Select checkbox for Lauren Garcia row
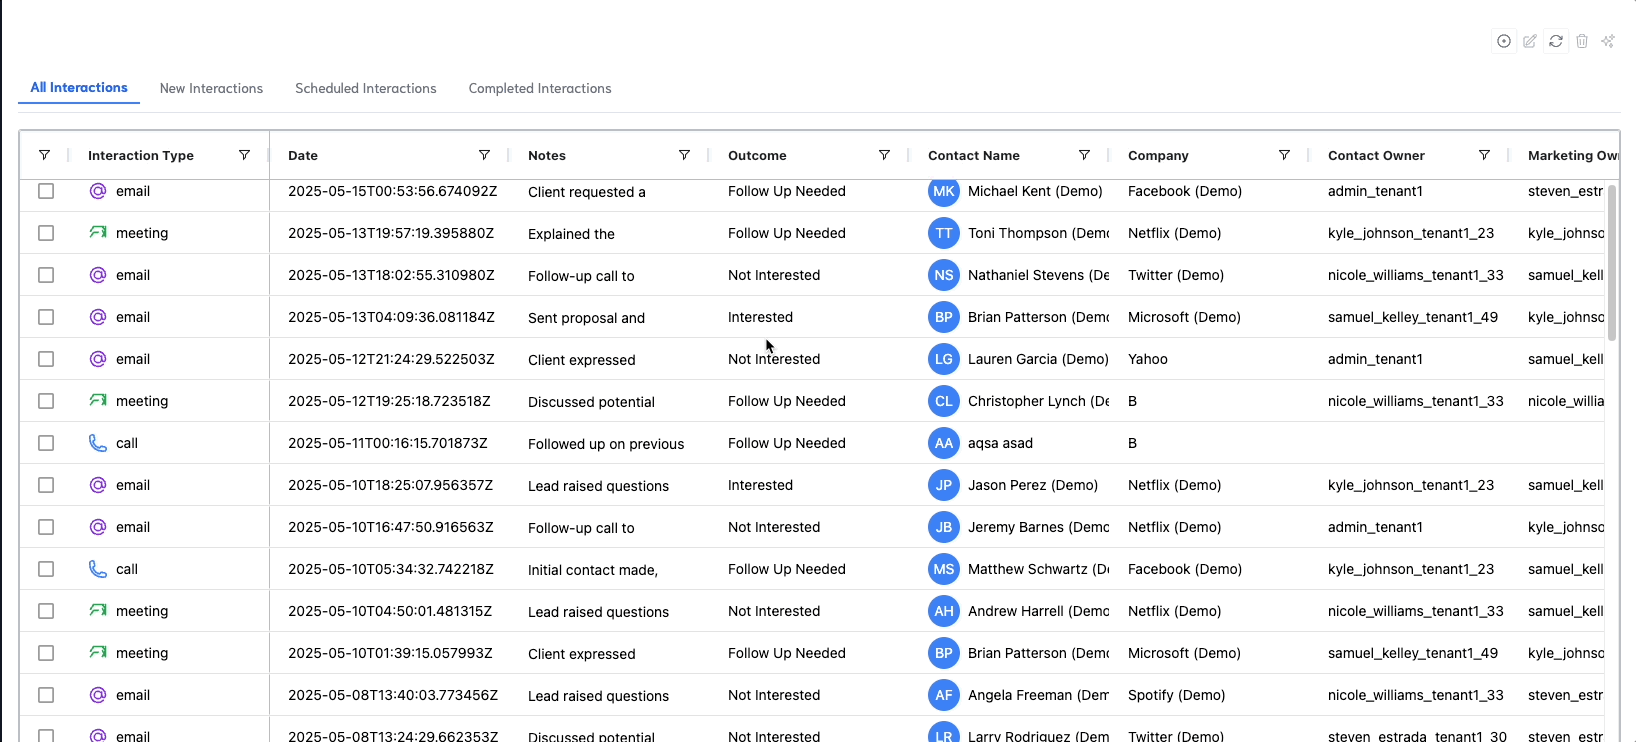The height and width of the screenshot is (742, 1636). 46,359
